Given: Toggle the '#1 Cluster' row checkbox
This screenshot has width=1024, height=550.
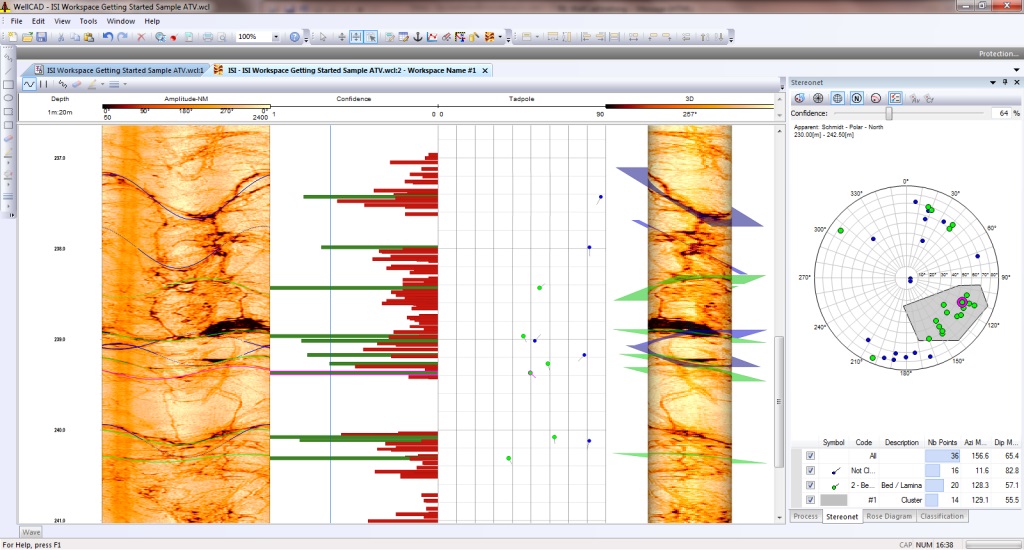Looking at the screenshot, I should pos(811,499).
